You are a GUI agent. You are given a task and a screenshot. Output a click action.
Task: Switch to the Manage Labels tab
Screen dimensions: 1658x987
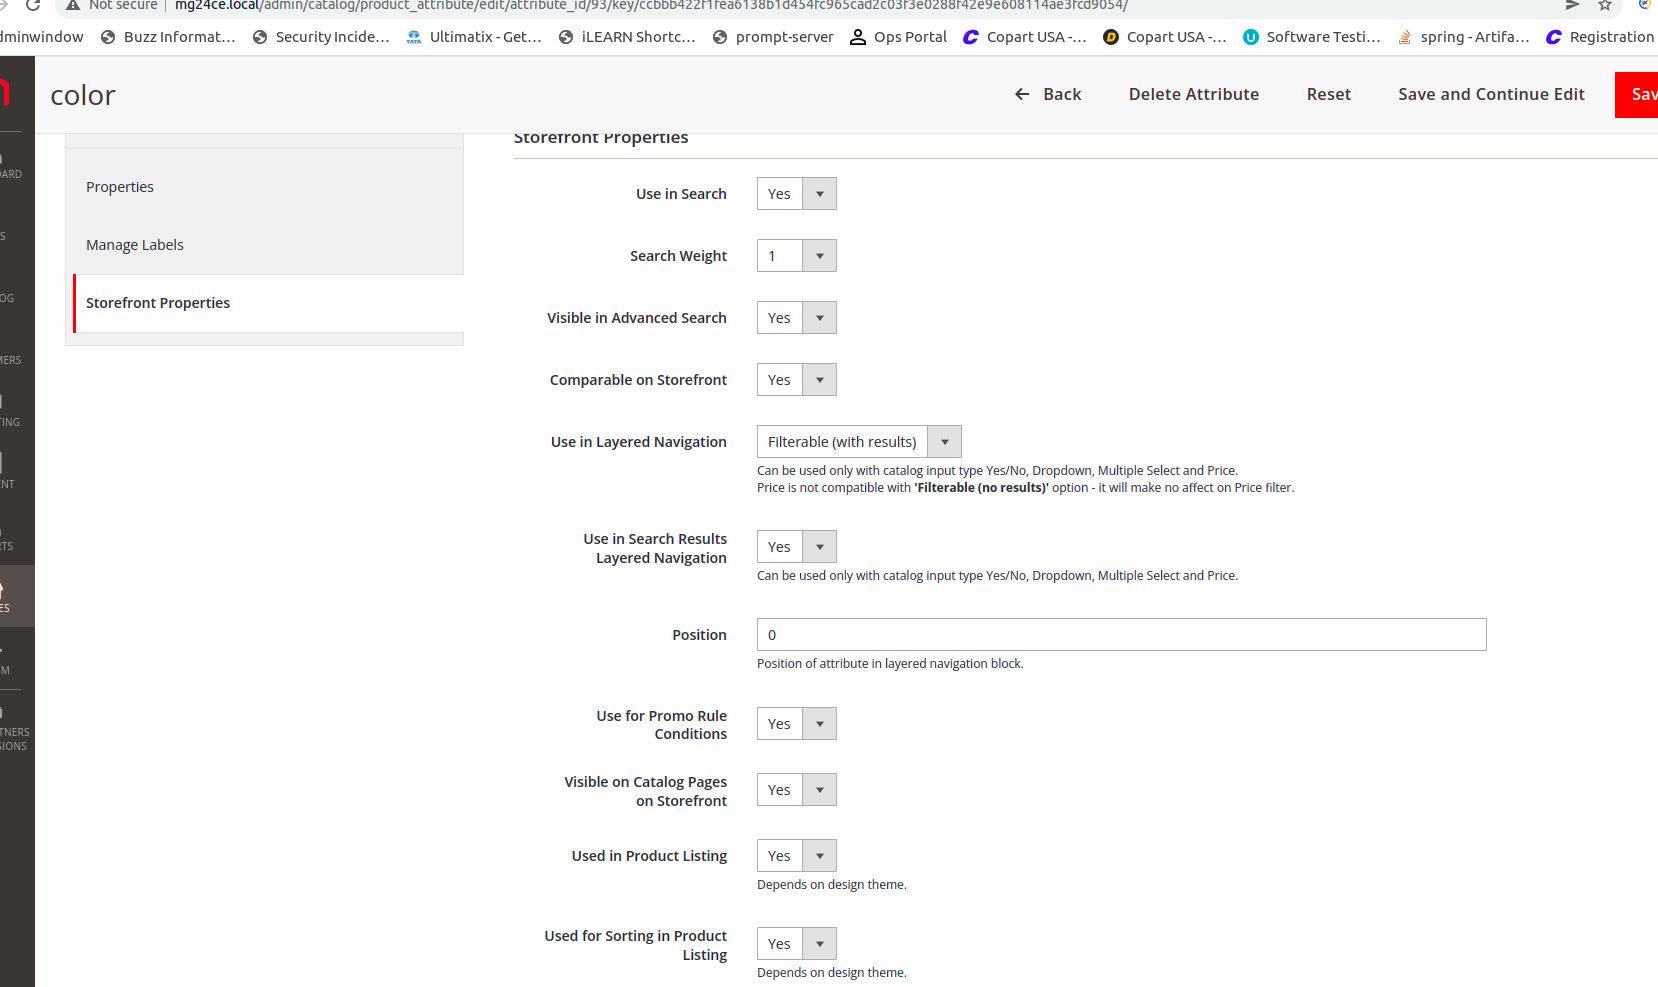(x=134, y=244)
